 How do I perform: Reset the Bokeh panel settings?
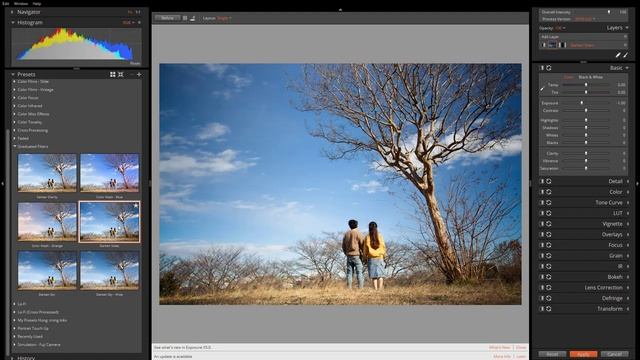click(549, 277)
